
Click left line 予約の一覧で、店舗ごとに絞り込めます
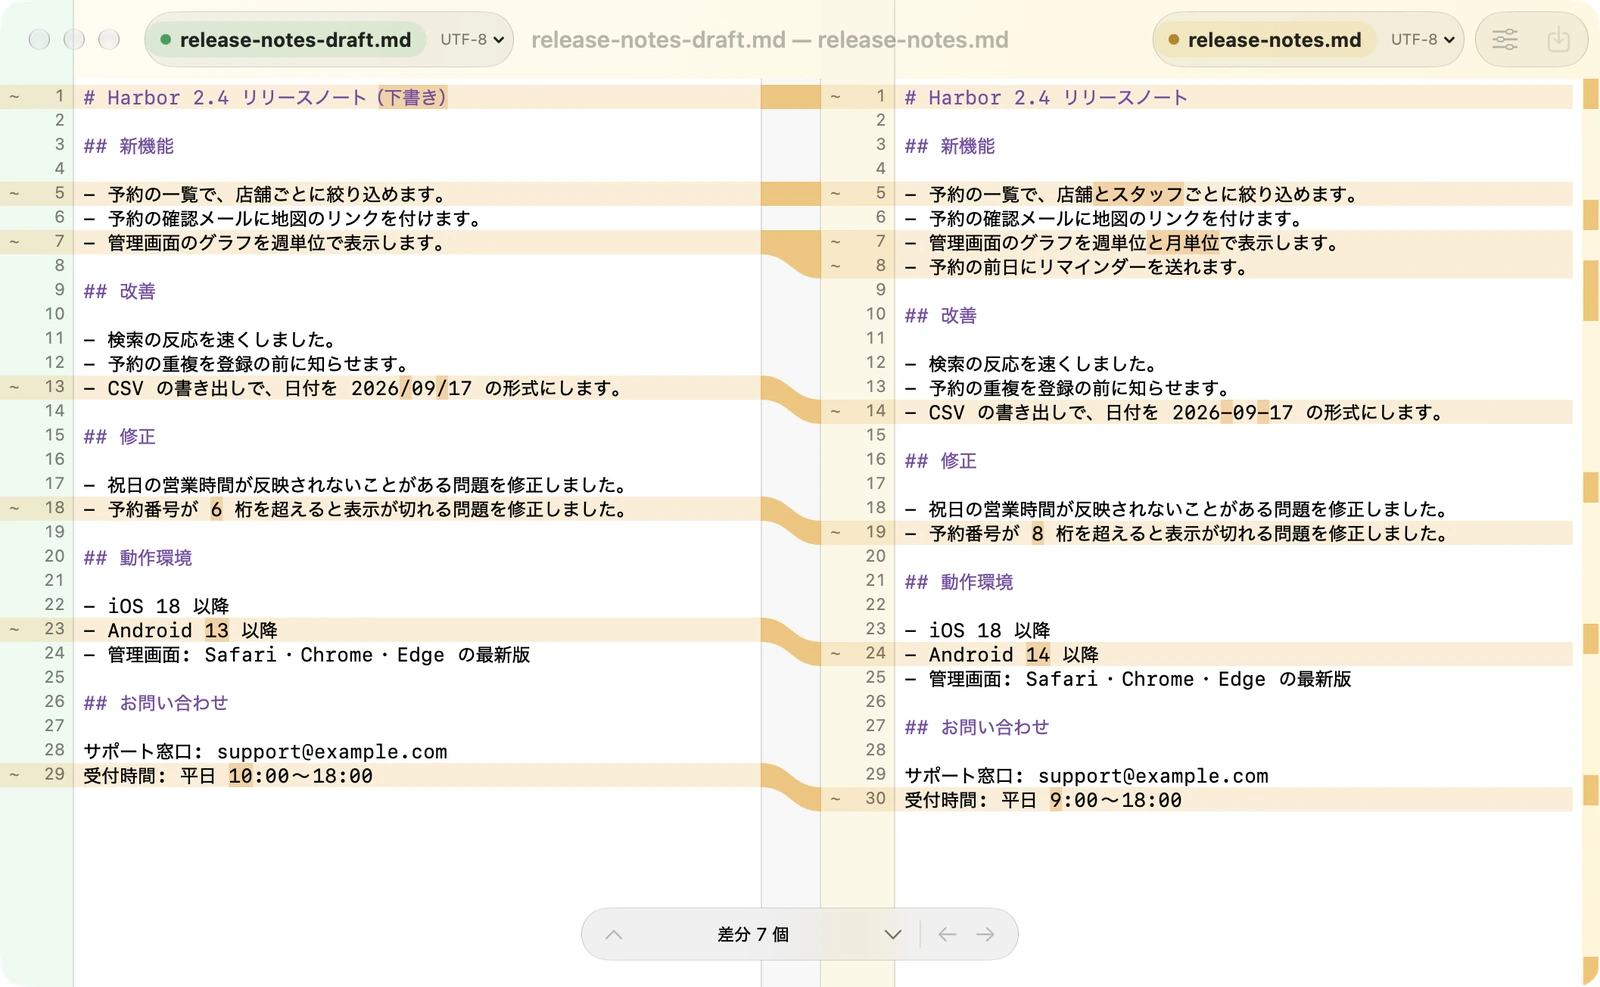265,194
